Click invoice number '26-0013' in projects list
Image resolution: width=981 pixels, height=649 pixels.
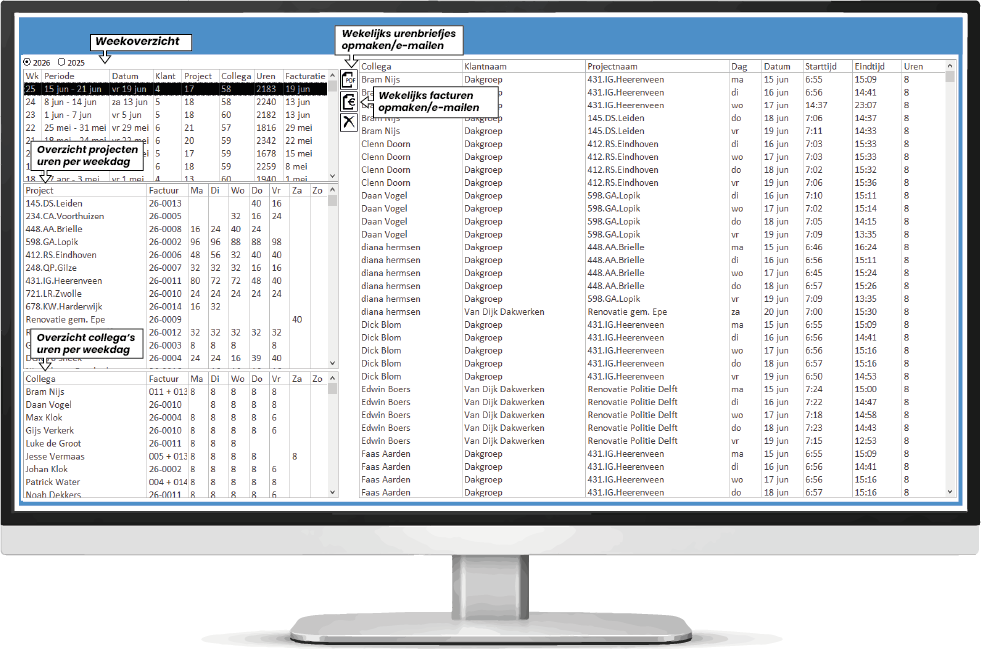pos(165,203)
